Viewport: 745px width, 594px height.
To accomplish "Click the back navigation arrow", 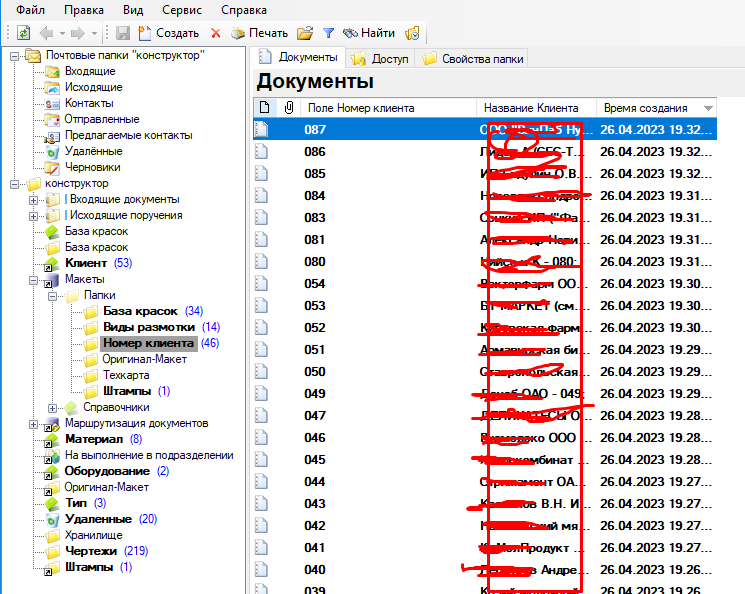I will [47, 33].
